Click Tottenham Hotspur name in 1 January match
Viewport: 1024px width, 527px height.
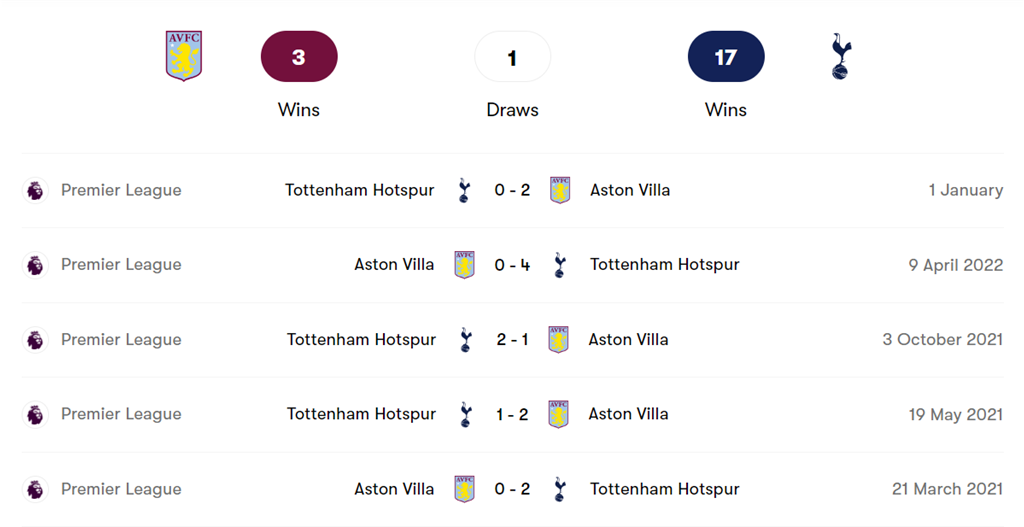coord(359,190)
